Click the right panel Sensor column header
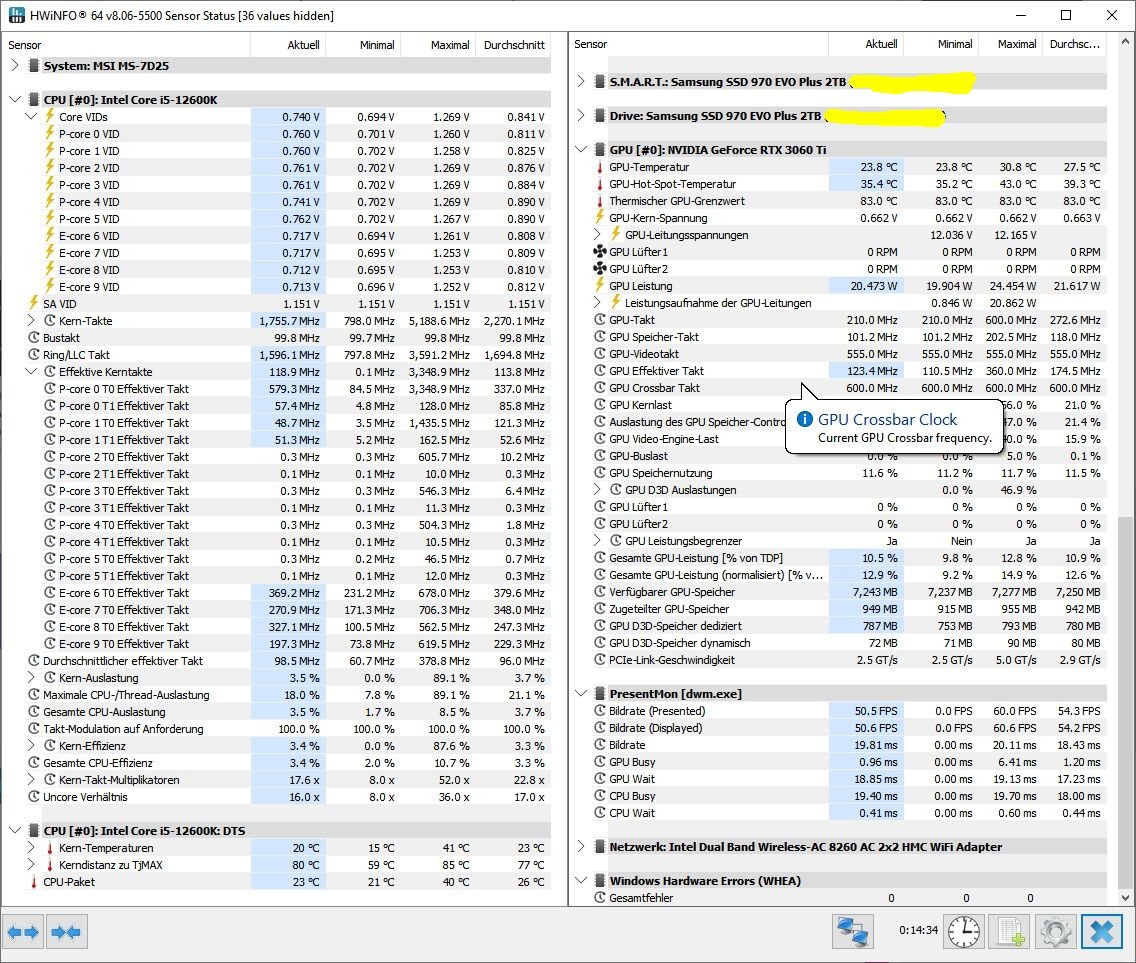 click(699, 44)
